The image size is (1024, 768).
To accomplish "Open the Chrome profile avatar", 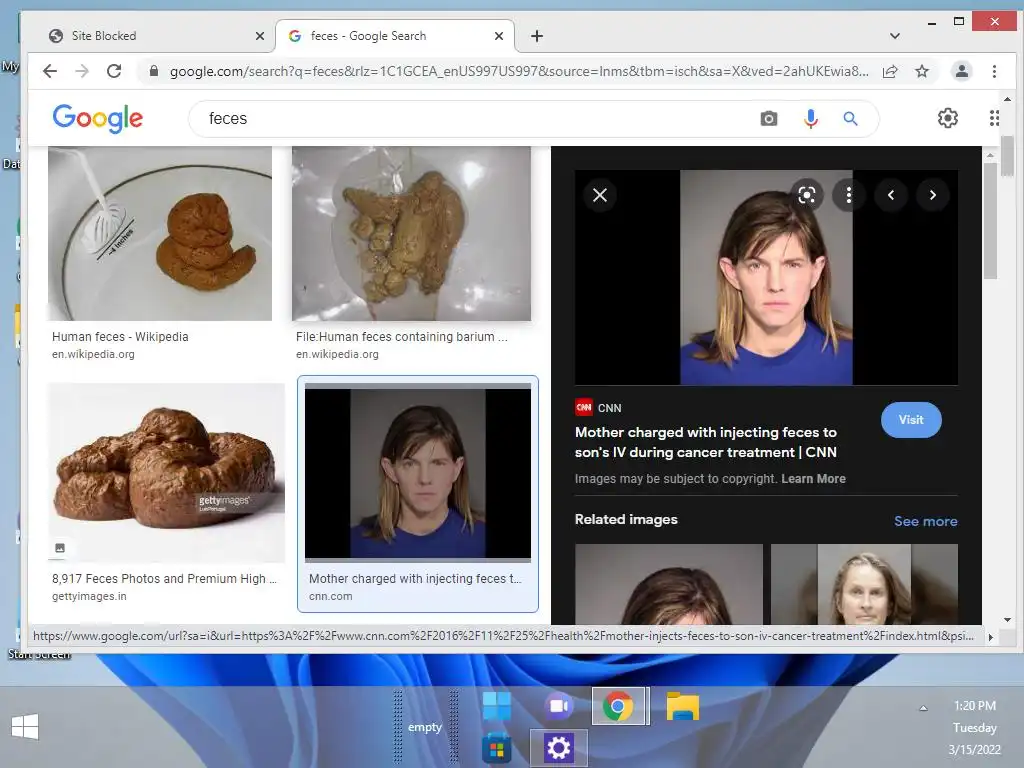I will pyautogui.click(x=961, y=71).
